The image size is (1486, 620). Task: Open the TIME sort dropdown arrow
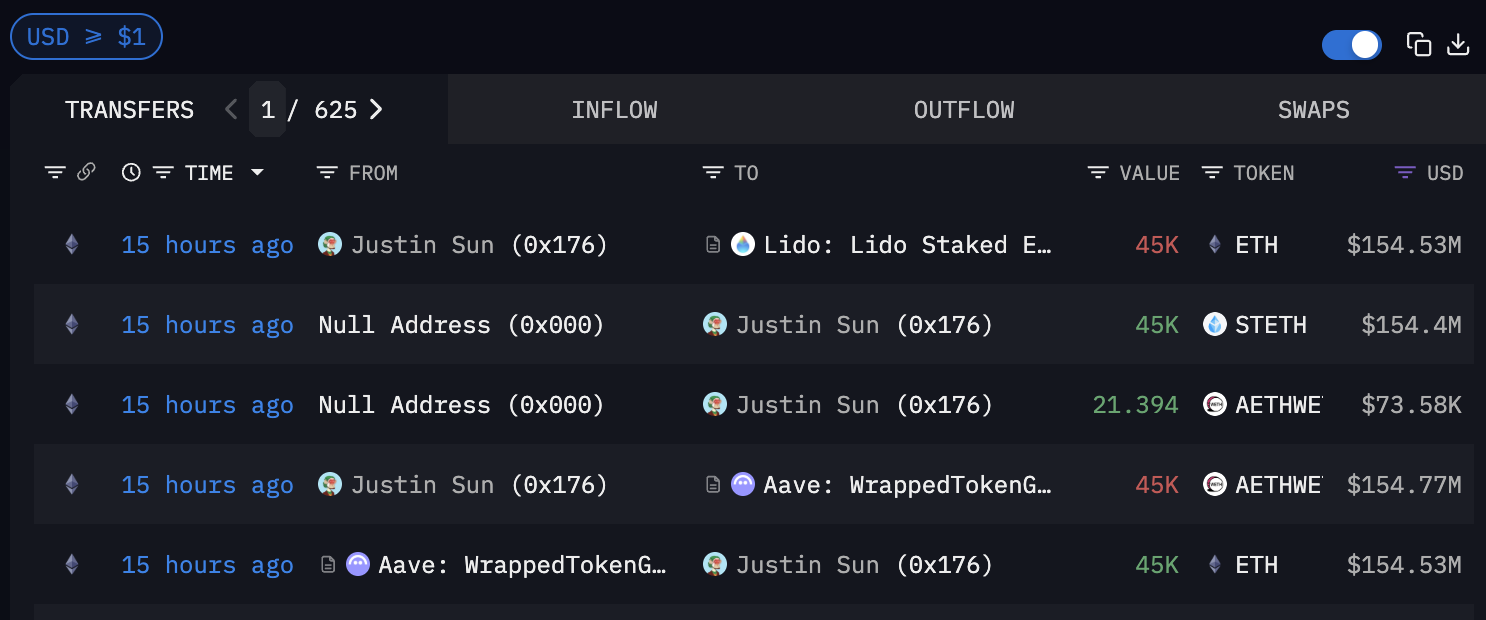[x=257, y=172]
